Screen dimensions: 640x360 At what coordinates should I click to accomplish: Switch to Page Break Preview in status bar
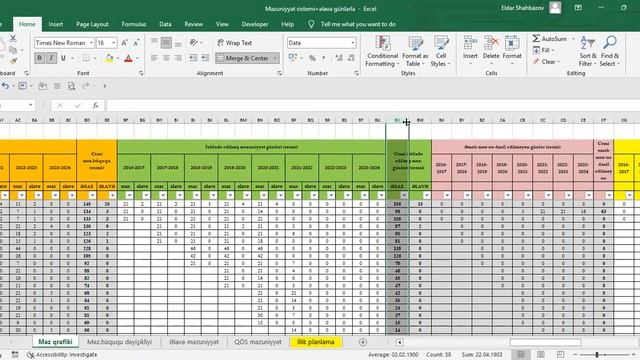[x=560, y=355]
